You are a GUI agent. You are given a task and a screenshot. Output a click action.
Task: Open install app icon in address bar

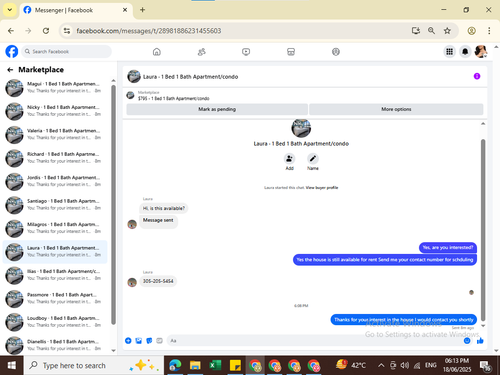415,31
